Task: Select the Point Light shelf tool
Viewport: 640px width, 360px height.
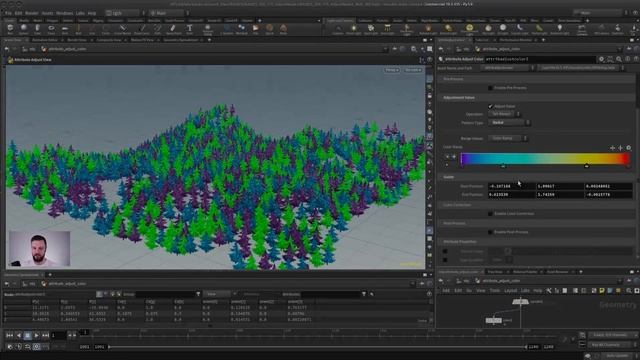Action: (354, 29)
